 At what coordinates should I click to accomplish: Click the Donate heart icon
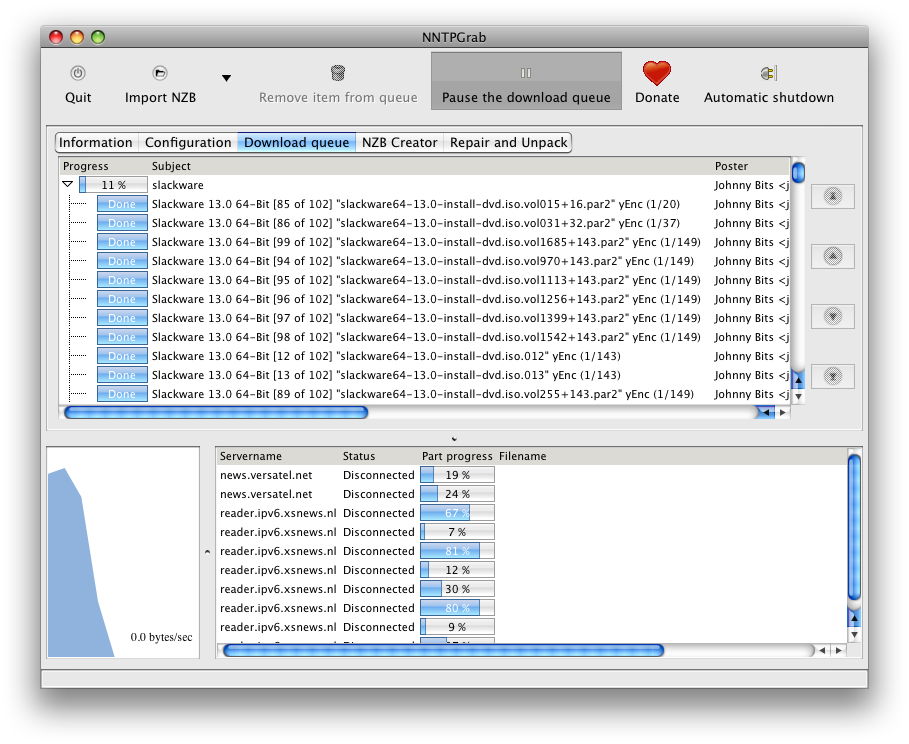[x=657, y=73]
